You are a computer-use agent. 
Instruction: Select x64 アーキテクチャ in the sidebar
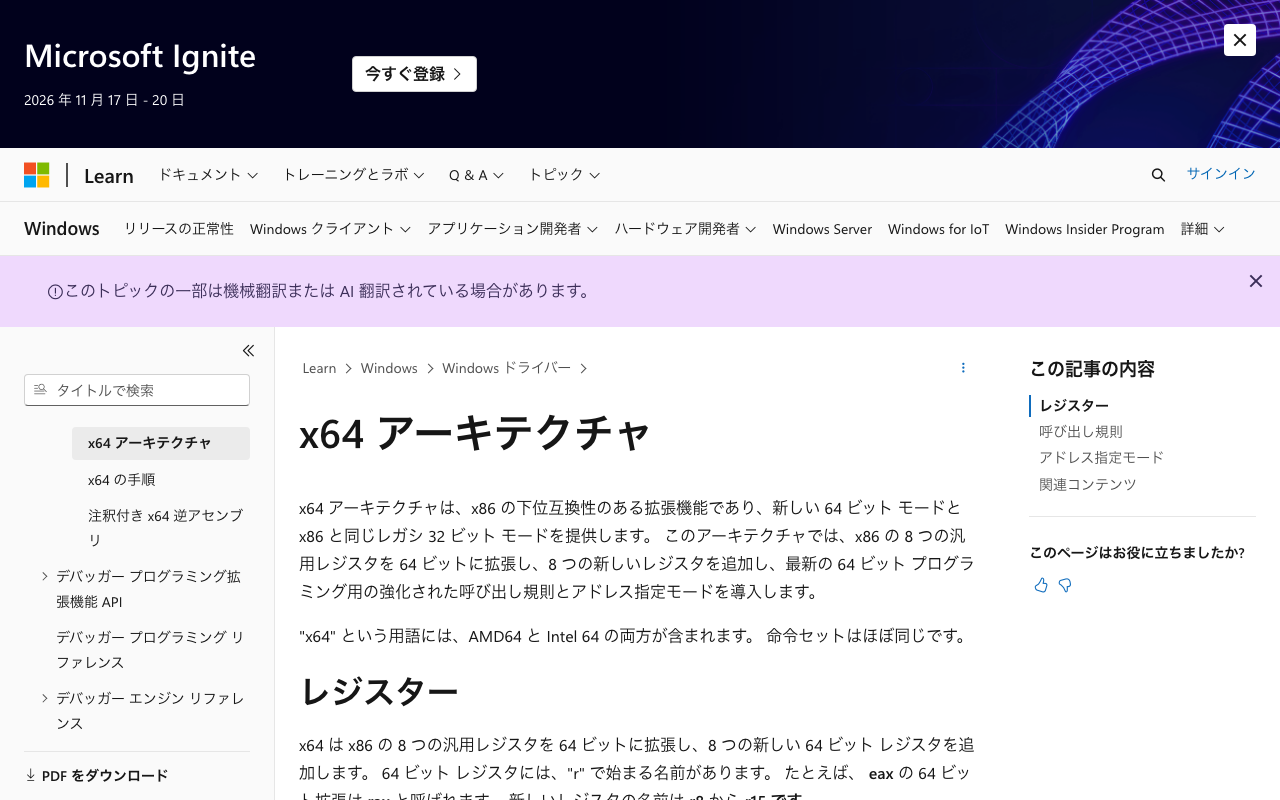[161, 443]
